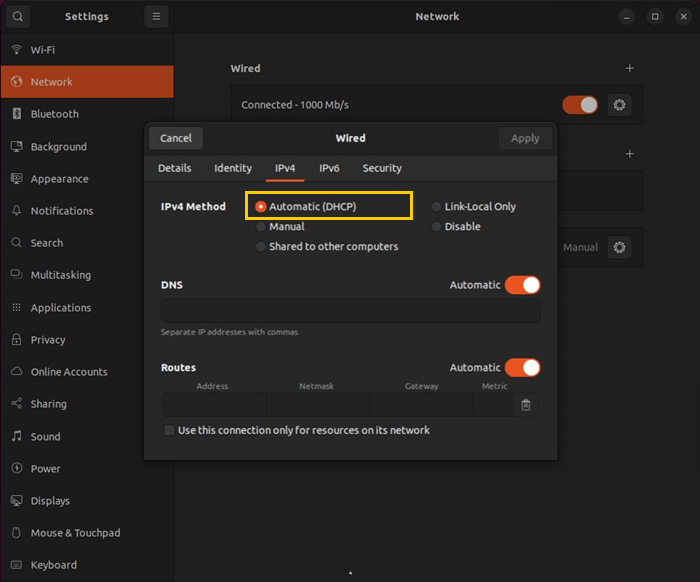The image size is (700, 582).
Task: Add a wired connection with plus icon
Action: pyautogui.click(x=629, y=69)
